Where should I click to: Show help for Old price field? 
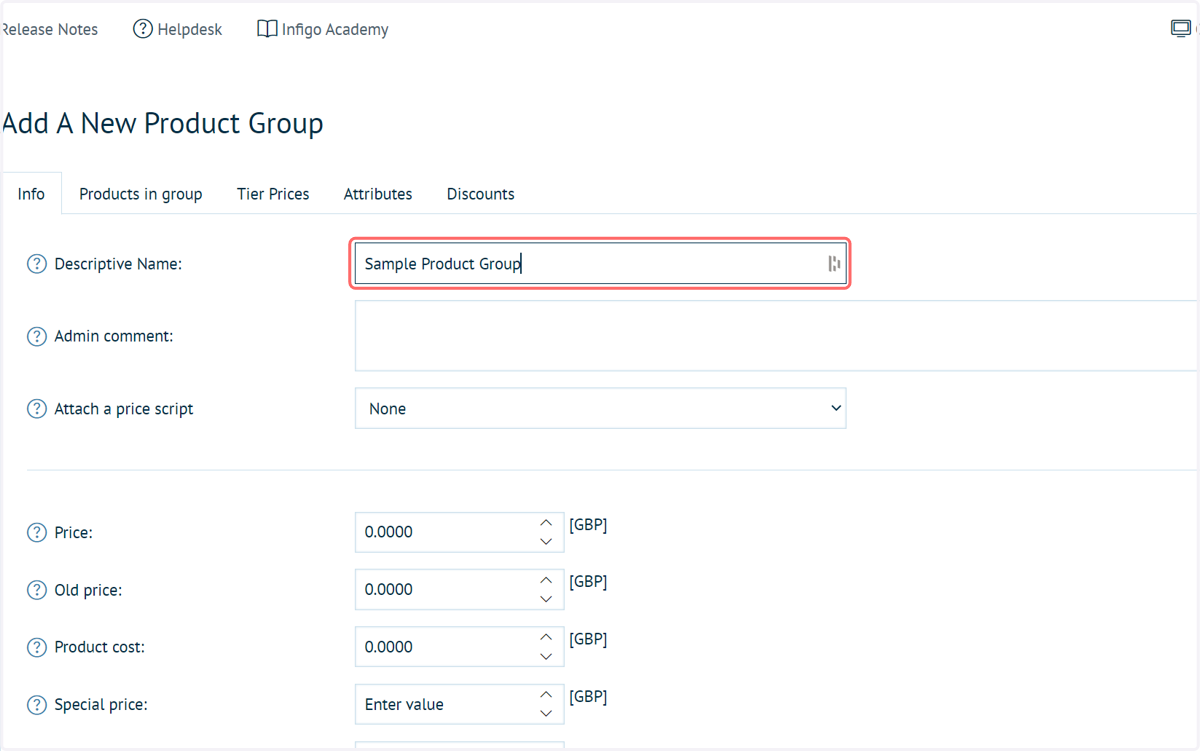click(x=37, y=590)
